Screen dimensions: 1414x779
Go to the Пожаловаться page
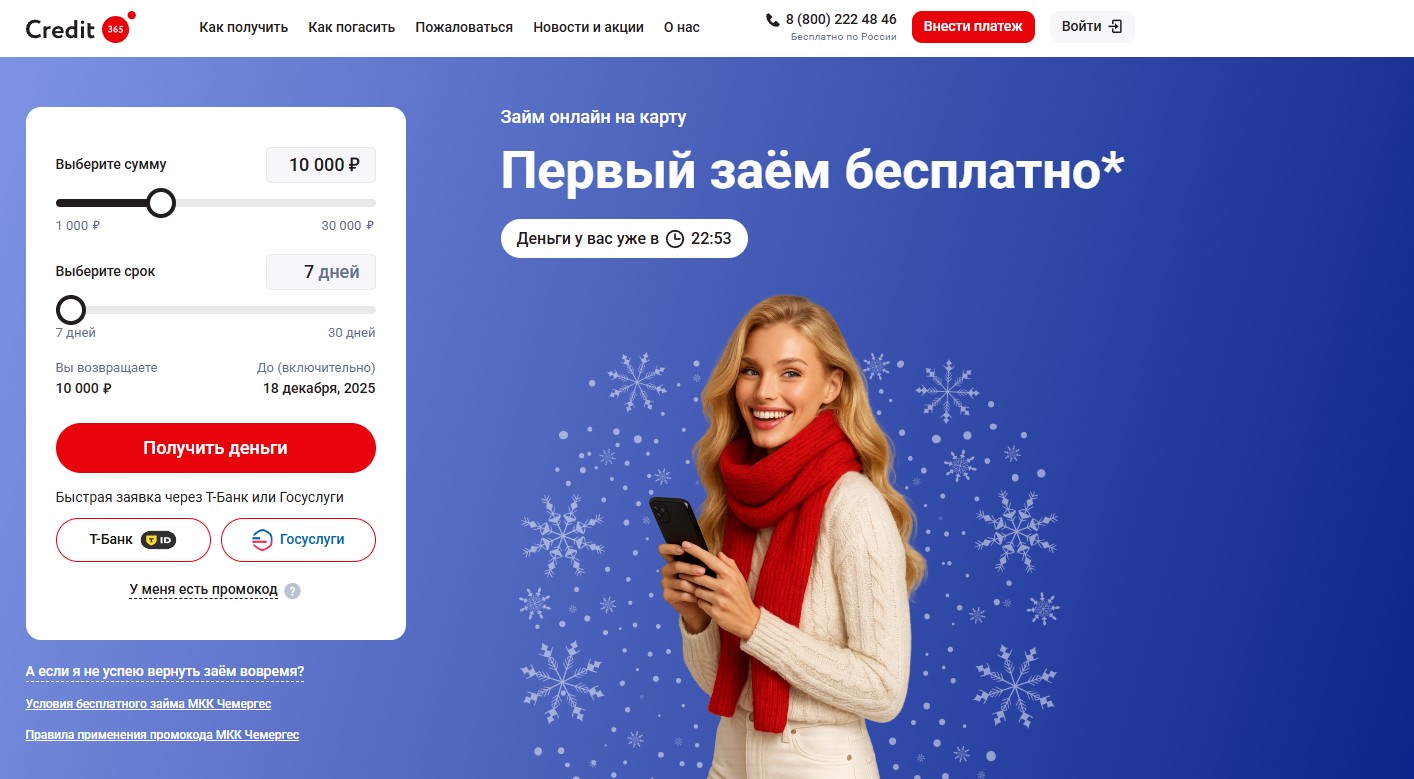464,27
